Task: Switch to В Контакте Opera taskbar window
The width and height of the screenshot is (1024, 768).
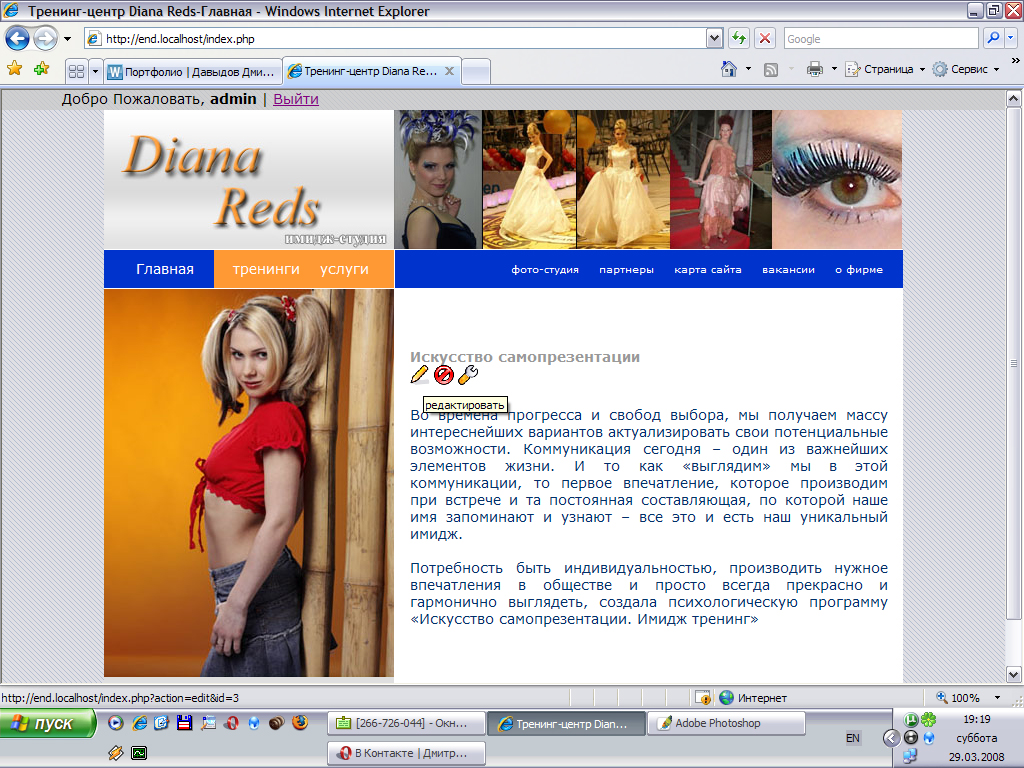Action: [x=406, y=753]
